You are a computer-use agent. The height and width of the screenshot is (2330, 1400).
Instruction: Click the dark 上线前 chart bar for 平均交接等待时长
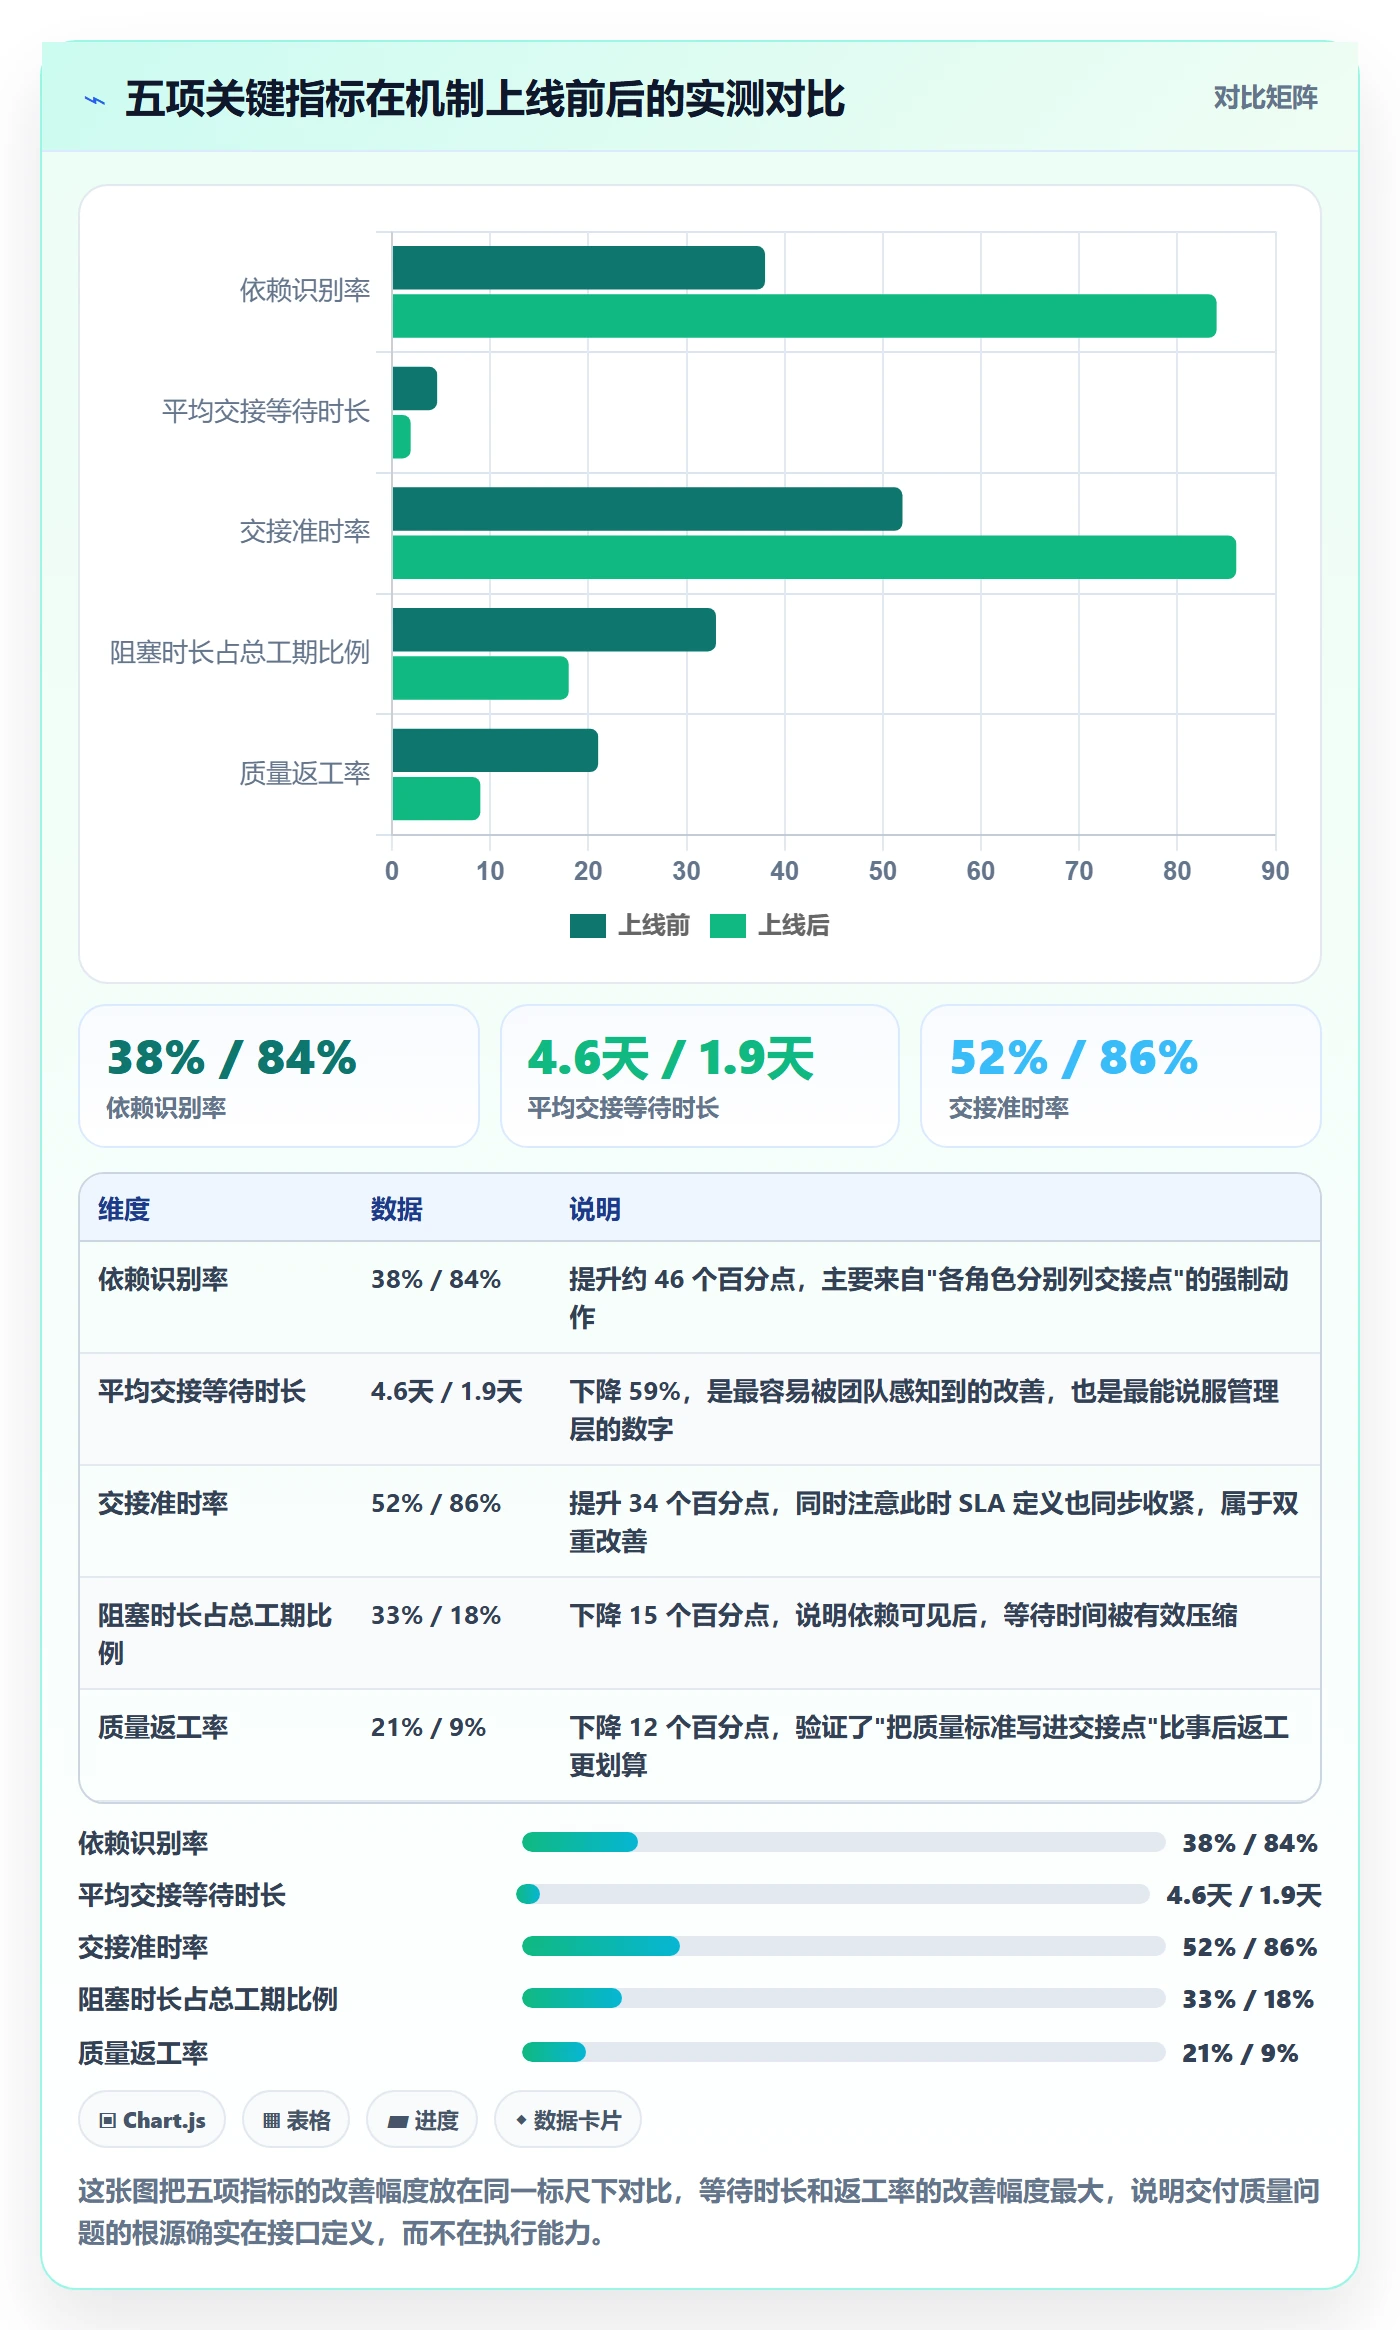[414, 388]
